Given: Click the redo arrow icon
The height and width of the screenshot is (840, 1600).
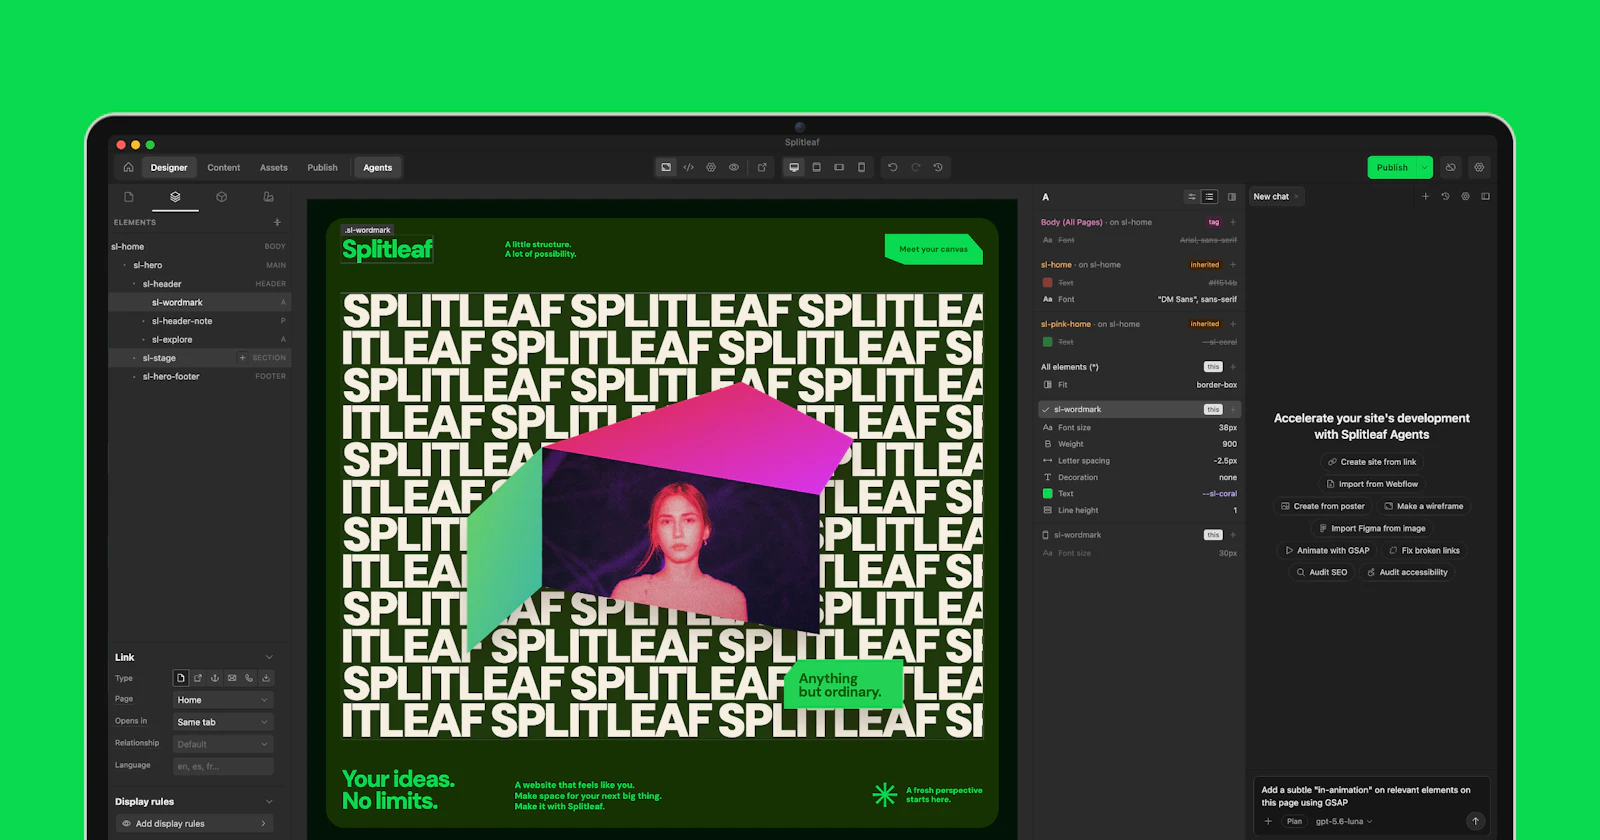Looking at the screenshot, I should (915, 168).
